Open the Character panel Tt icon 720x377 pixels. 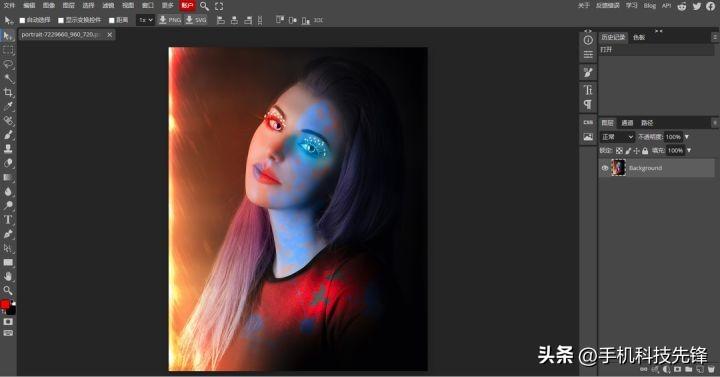click(x=588, y=90)
